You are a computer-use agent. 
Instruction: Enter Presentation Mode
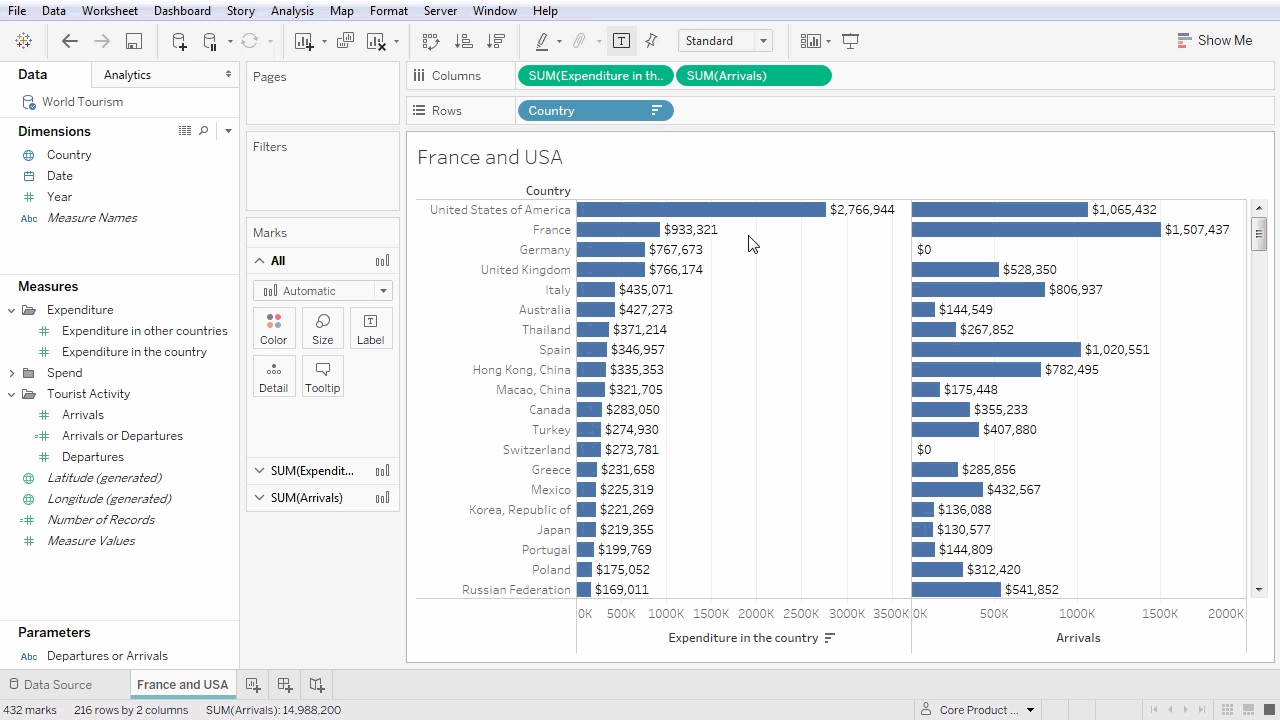(x=850, y=41)
